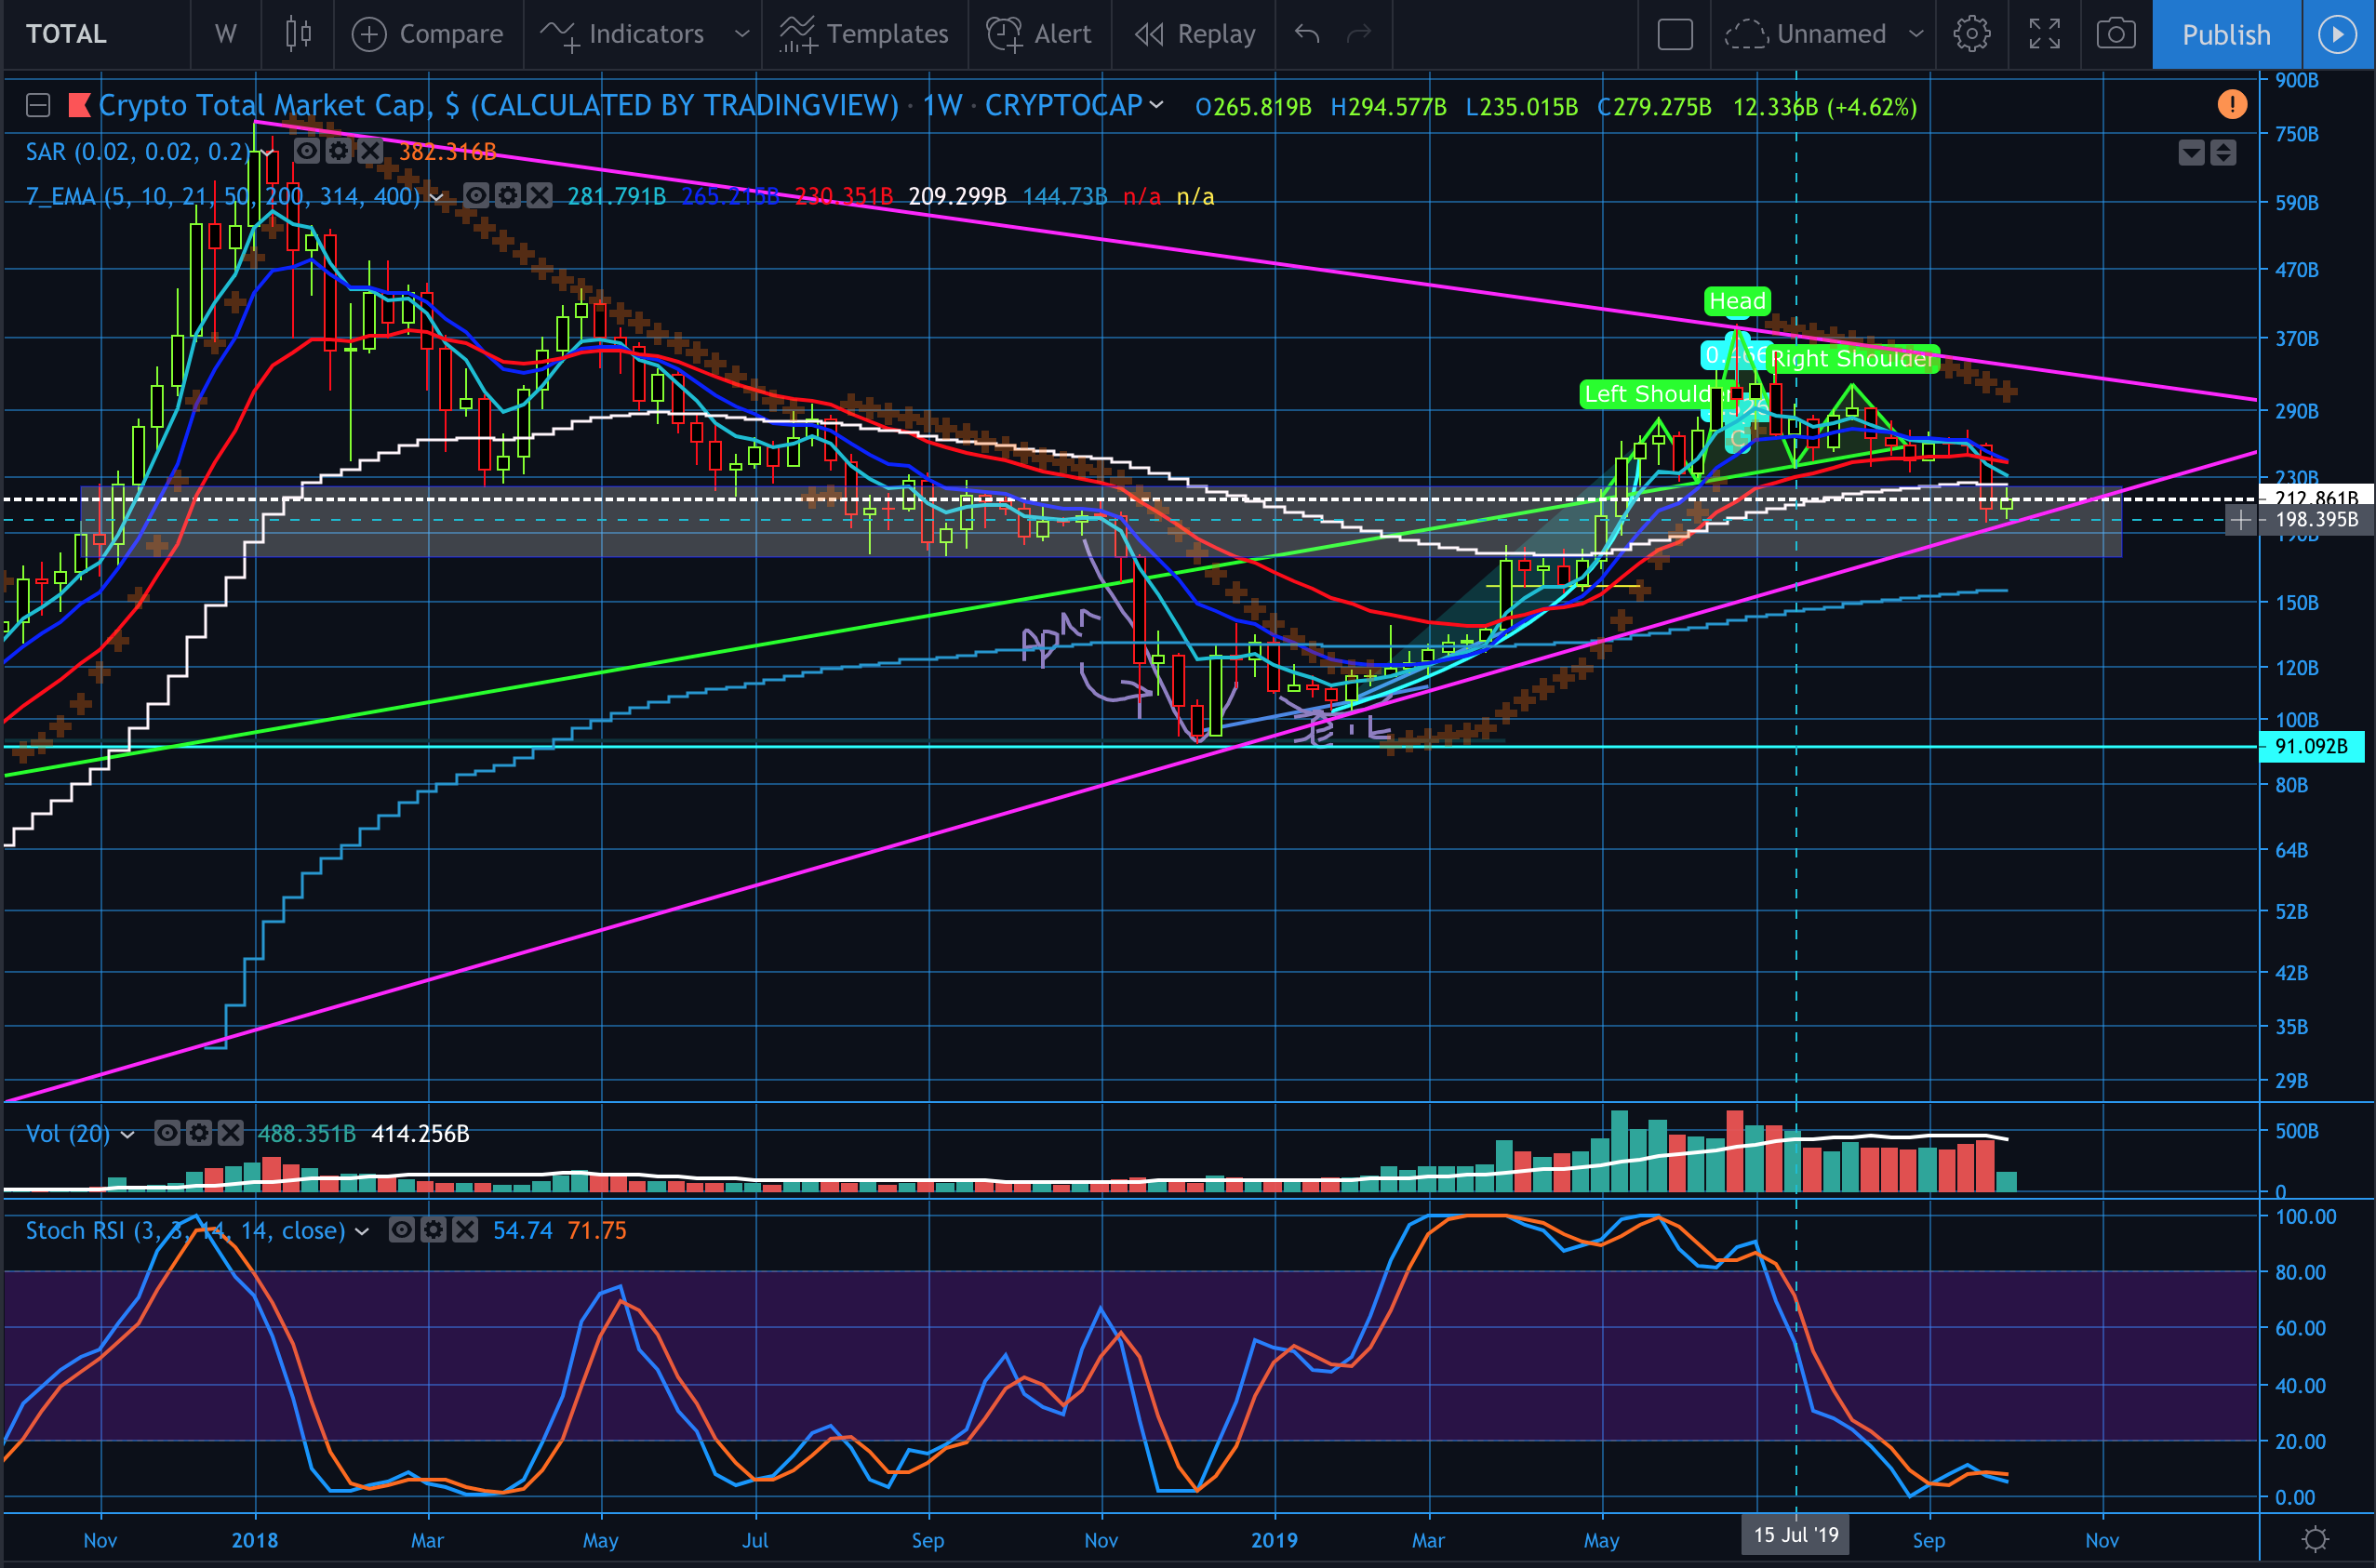Take a chart snapshot with camera
The image size is (2376, 1568).
click(2115, 34)
